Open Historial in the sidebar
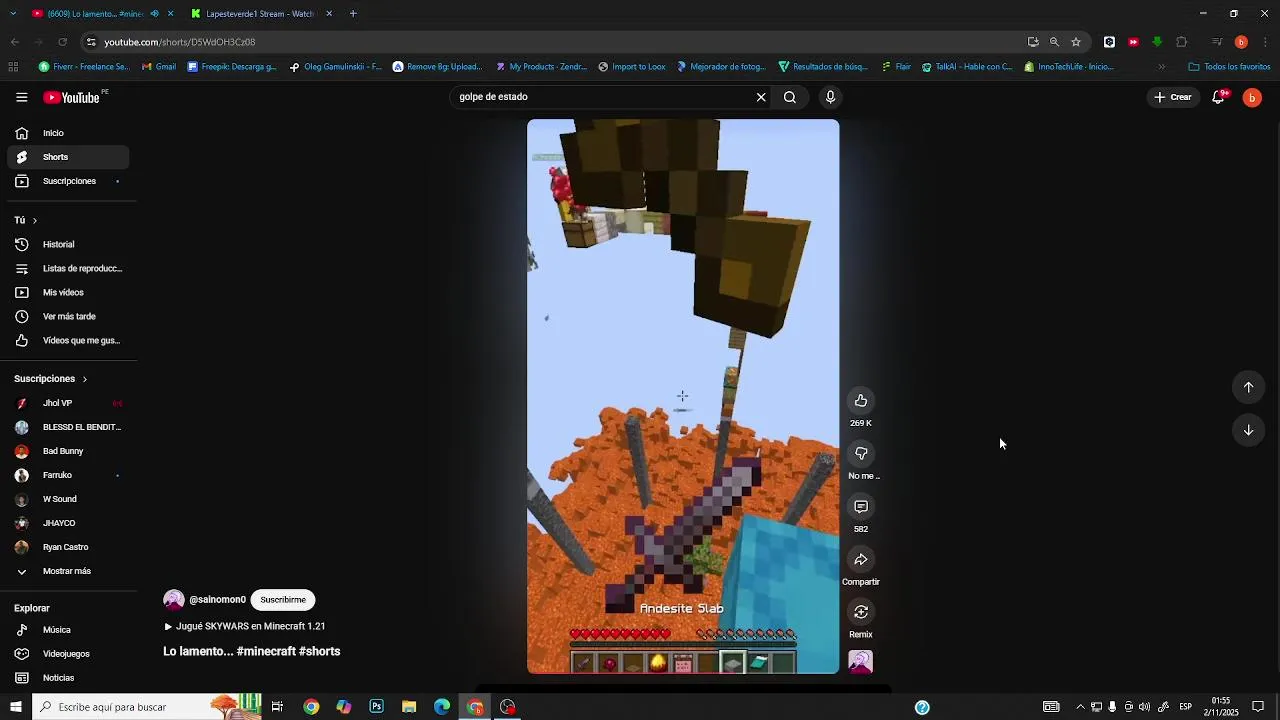 pos(68,244)
